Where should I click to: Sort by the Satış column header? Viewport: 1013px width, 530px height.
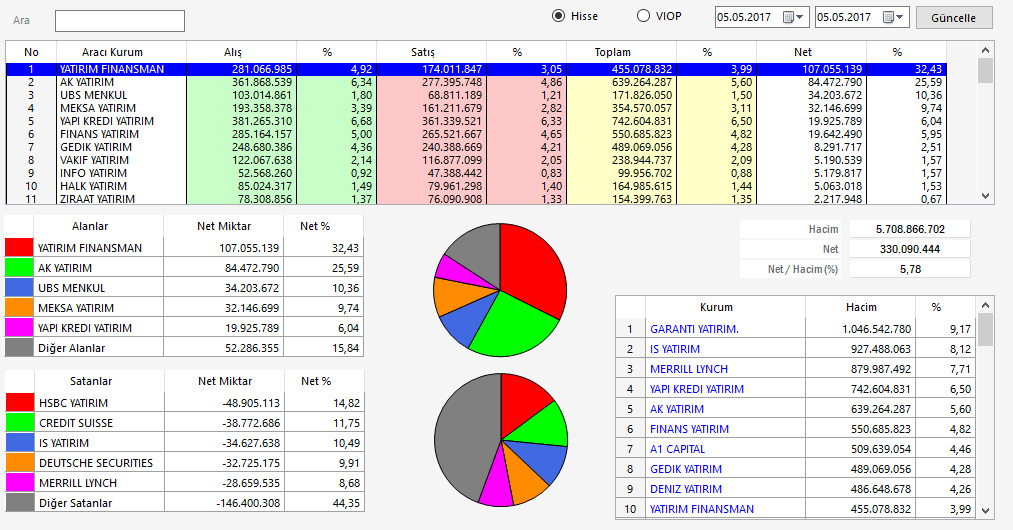432,52
